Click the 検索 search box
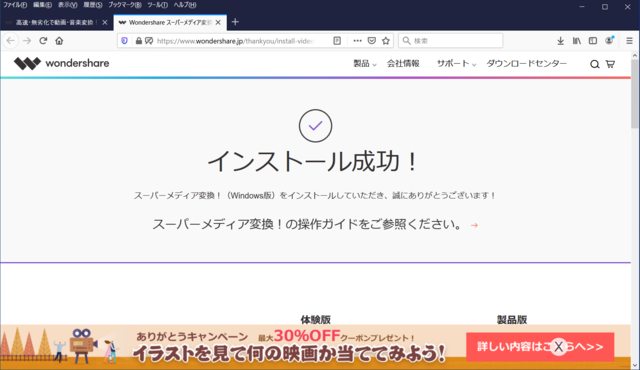This screenshot has height=370, width=640. coord(451,41)
